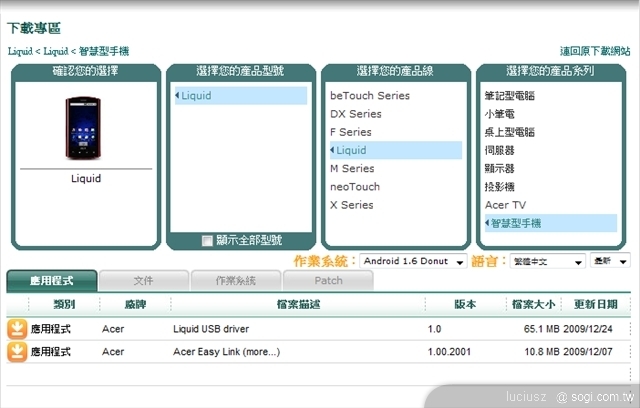The width and height of the screenshot is (640, 408).
Task: Select beTouch Series product line
Action: (x=370, y=96)
